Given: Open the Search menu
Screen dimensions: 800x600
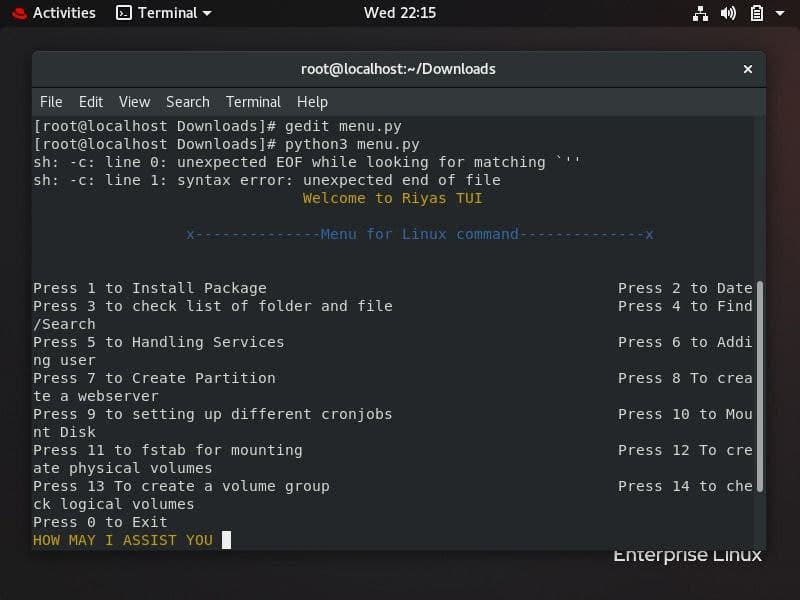Looking at the screenshot, I should pyautogui.click(x=187, y=101).
